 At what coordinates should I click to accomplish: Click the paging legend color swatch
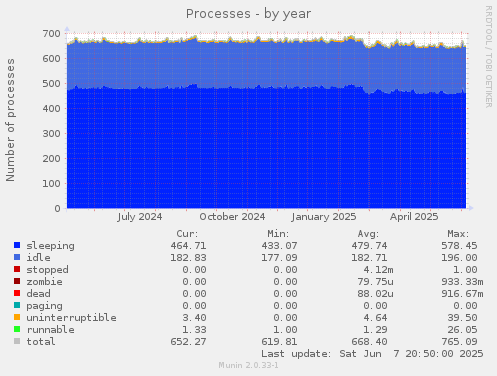pos(17,305)
